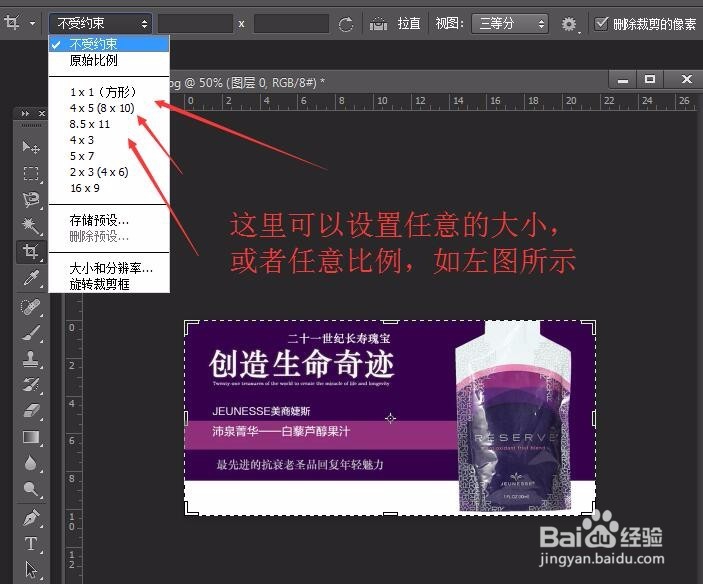703x584 pixels.
Task: Select the Lasso tool
Action: pos(31,199)
